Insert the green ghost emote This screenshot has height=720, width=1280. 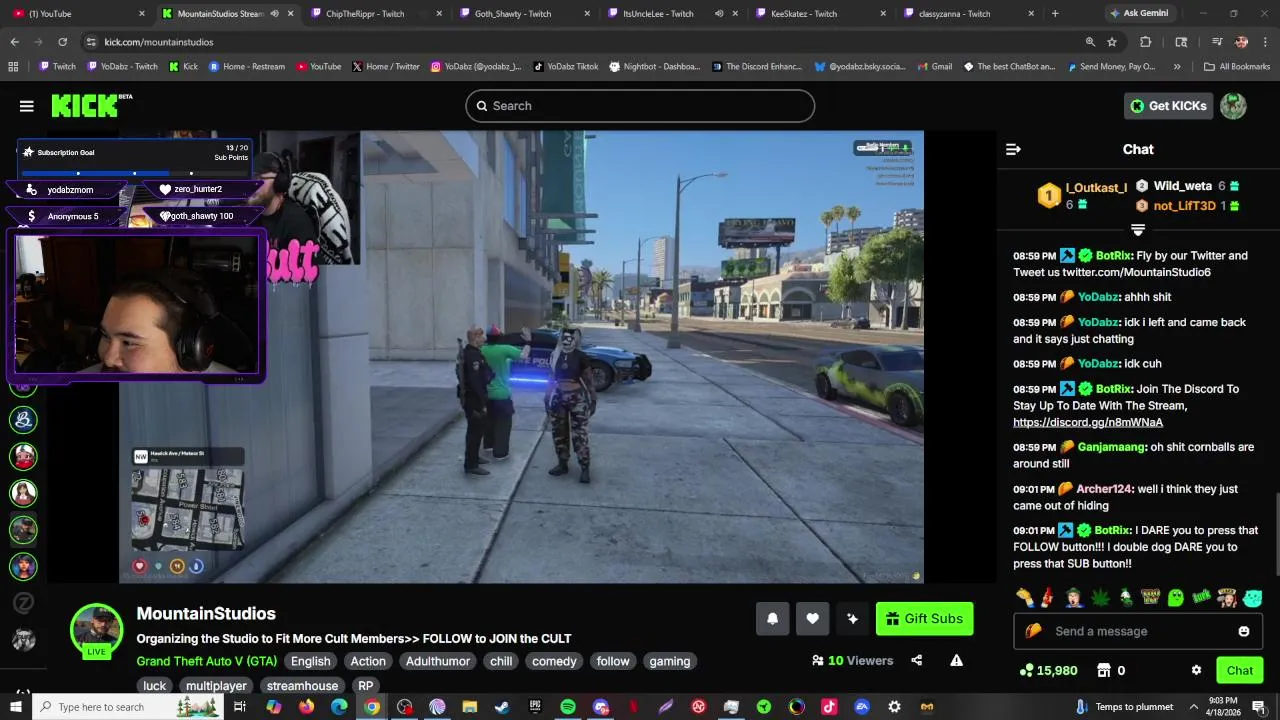(x=1175, y=598)
